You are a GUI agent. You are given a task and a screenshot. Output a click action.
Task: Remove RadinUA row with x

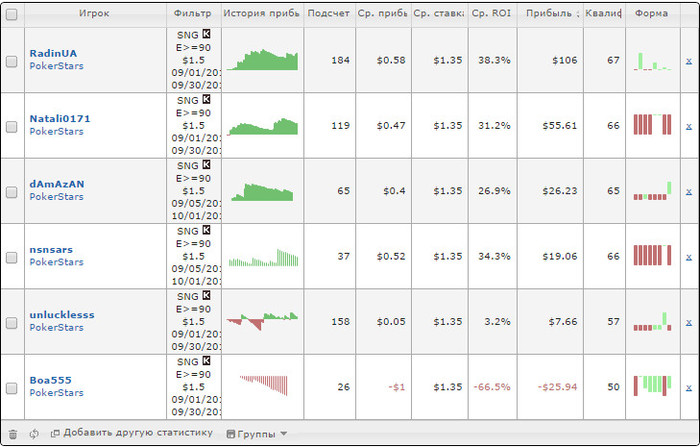pyautogui.click(x=688, y=61)
